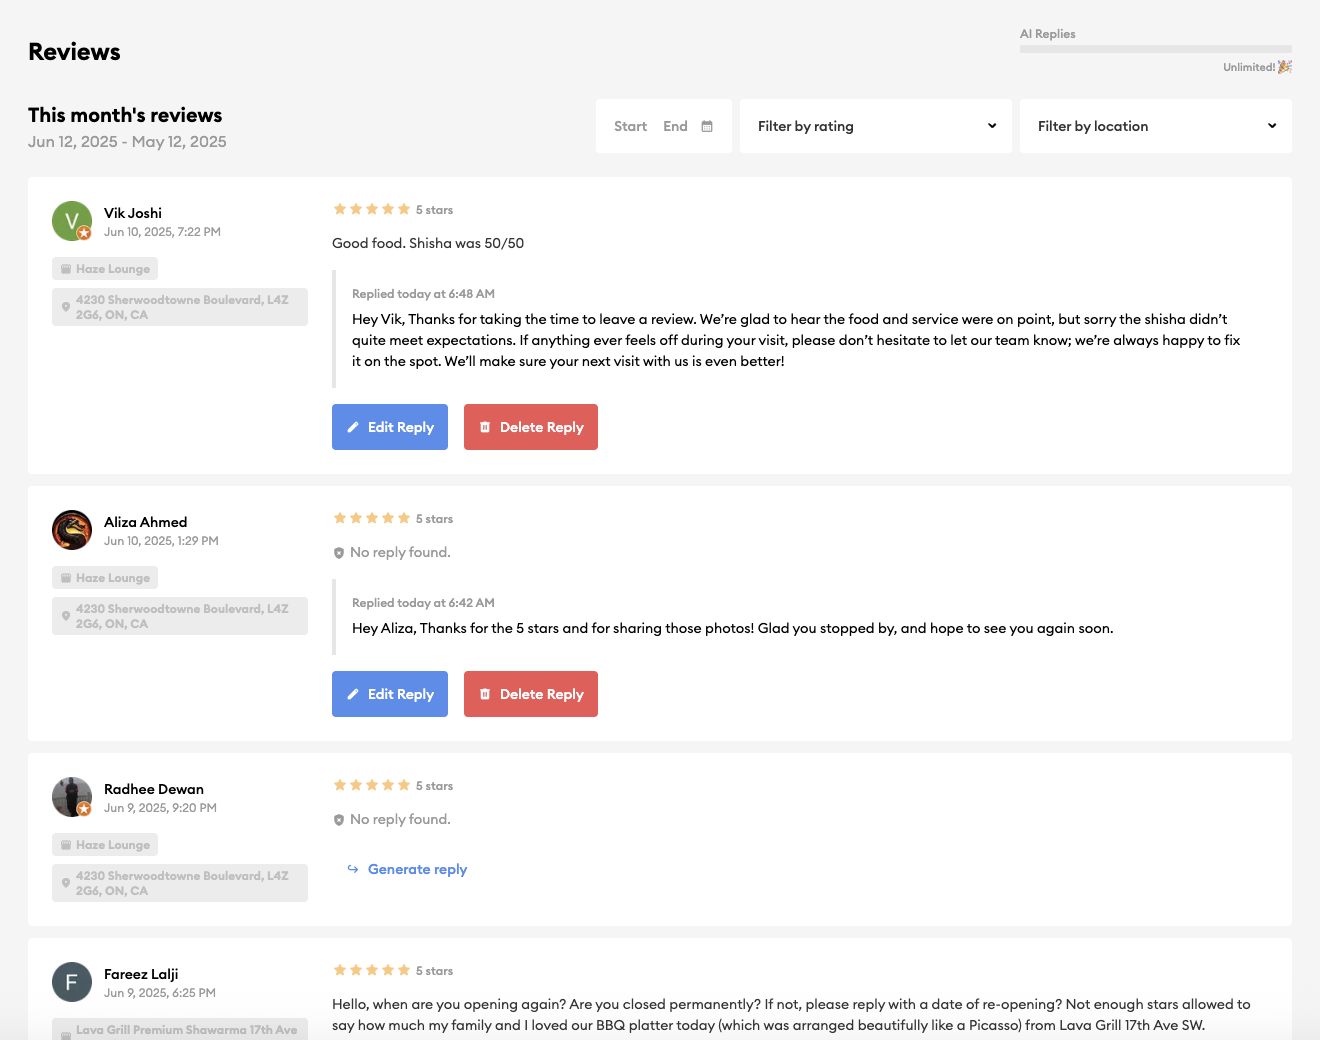This screenshot has width=1320, height=1040.
Task: Expand the Filter by rating chevron arrow
Action: [991, 126]
